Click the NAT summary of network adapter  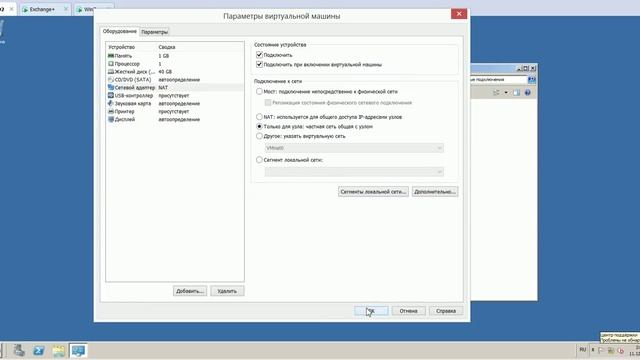tap(163, 87)
